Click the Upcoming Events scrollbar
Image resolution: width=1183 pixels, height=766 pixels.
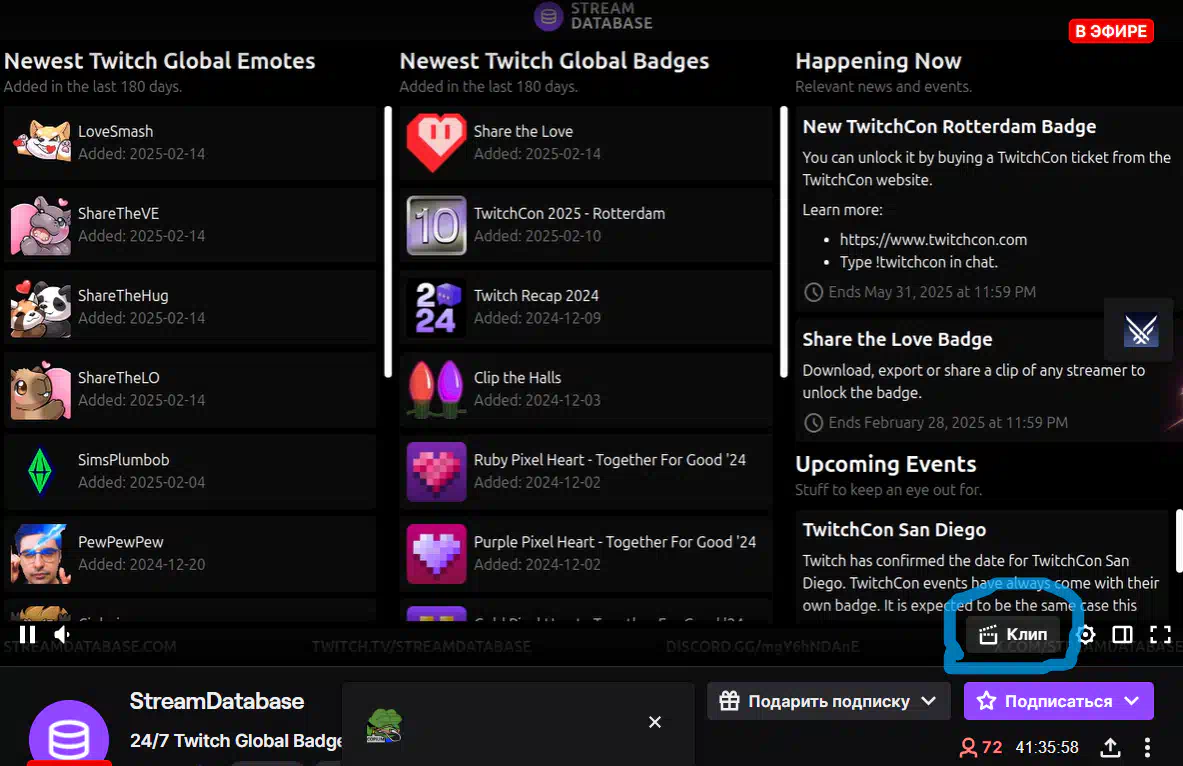1179,541
